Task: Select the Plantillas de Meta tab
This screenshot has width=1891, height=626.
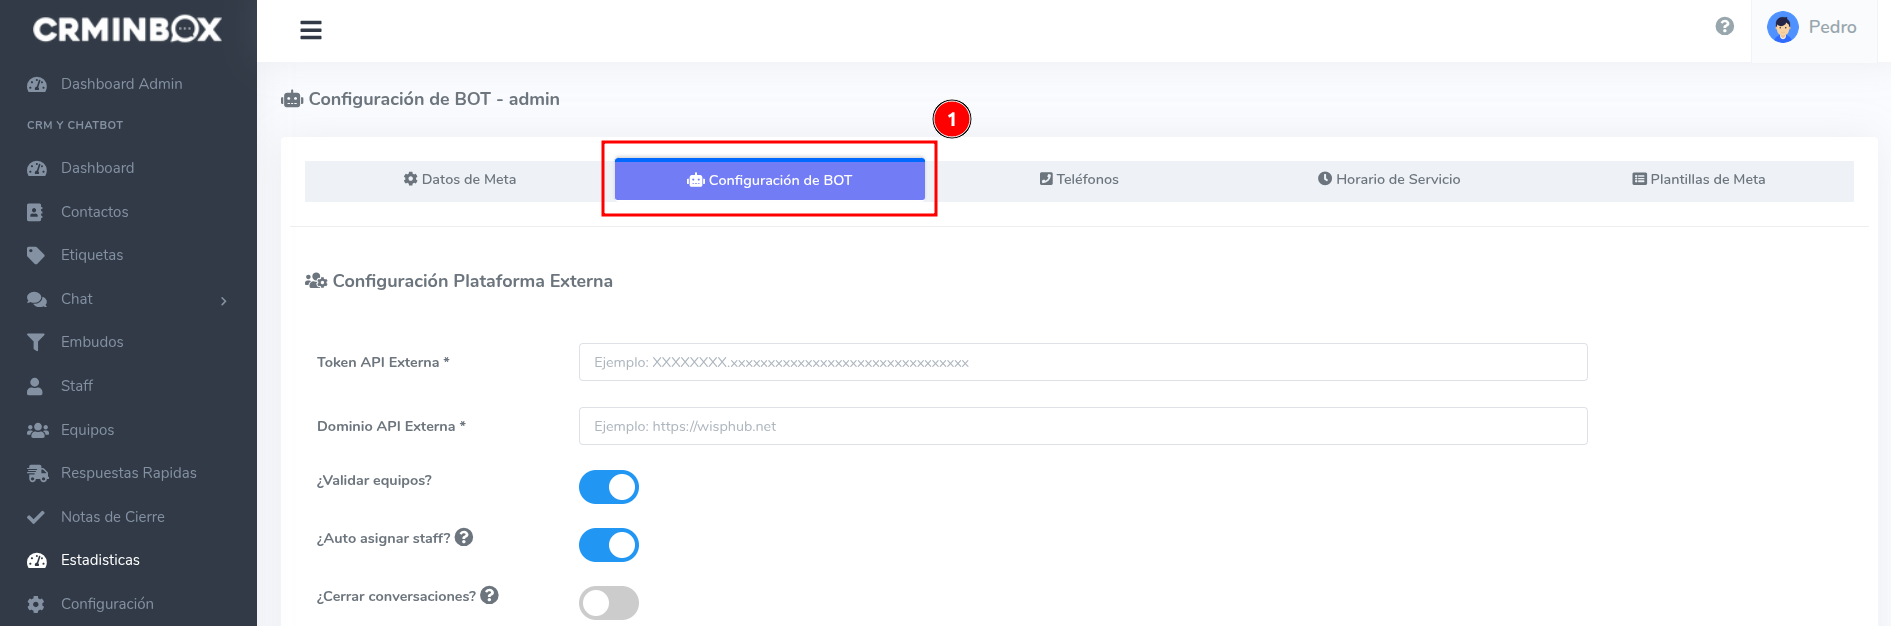Action: (x=1698, y=180)
